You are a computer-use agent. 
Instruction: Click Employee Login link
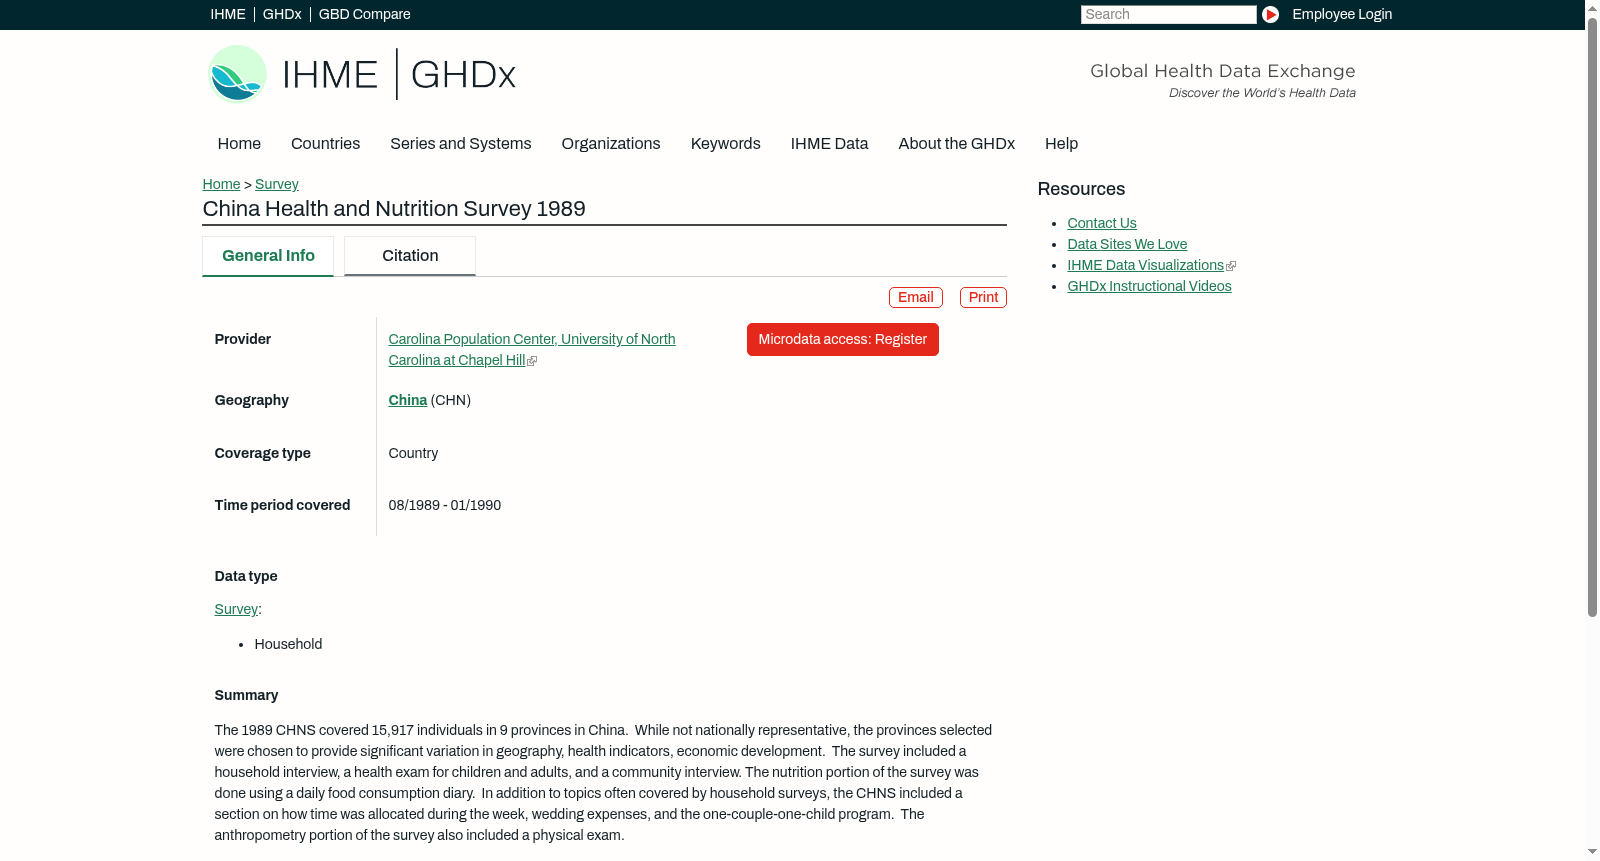tap(1342, 14)
